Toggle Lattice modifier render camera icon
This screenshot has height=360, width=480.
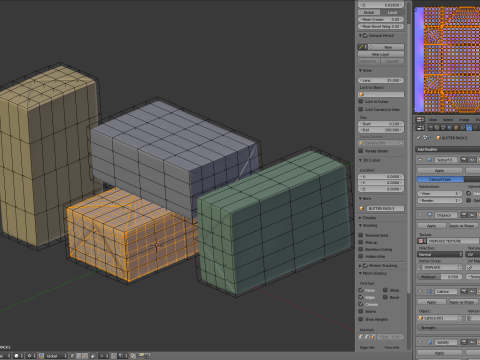pyautogui.click(x=464, y=292)
